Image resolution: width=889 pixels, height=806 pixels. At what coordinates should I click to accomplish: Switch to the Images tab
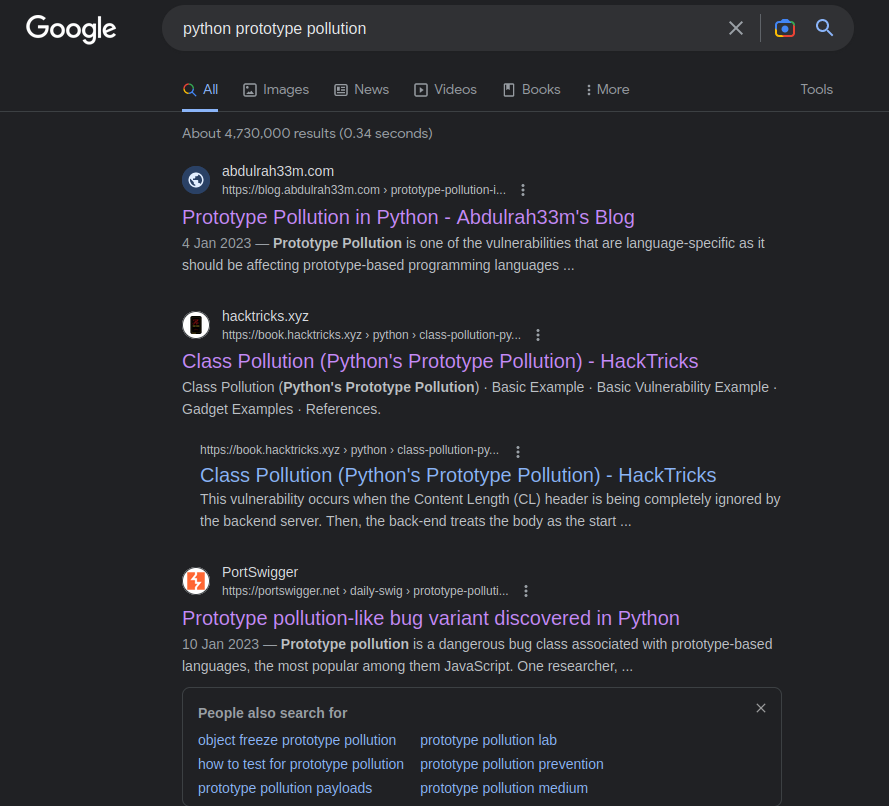[276, 90]
